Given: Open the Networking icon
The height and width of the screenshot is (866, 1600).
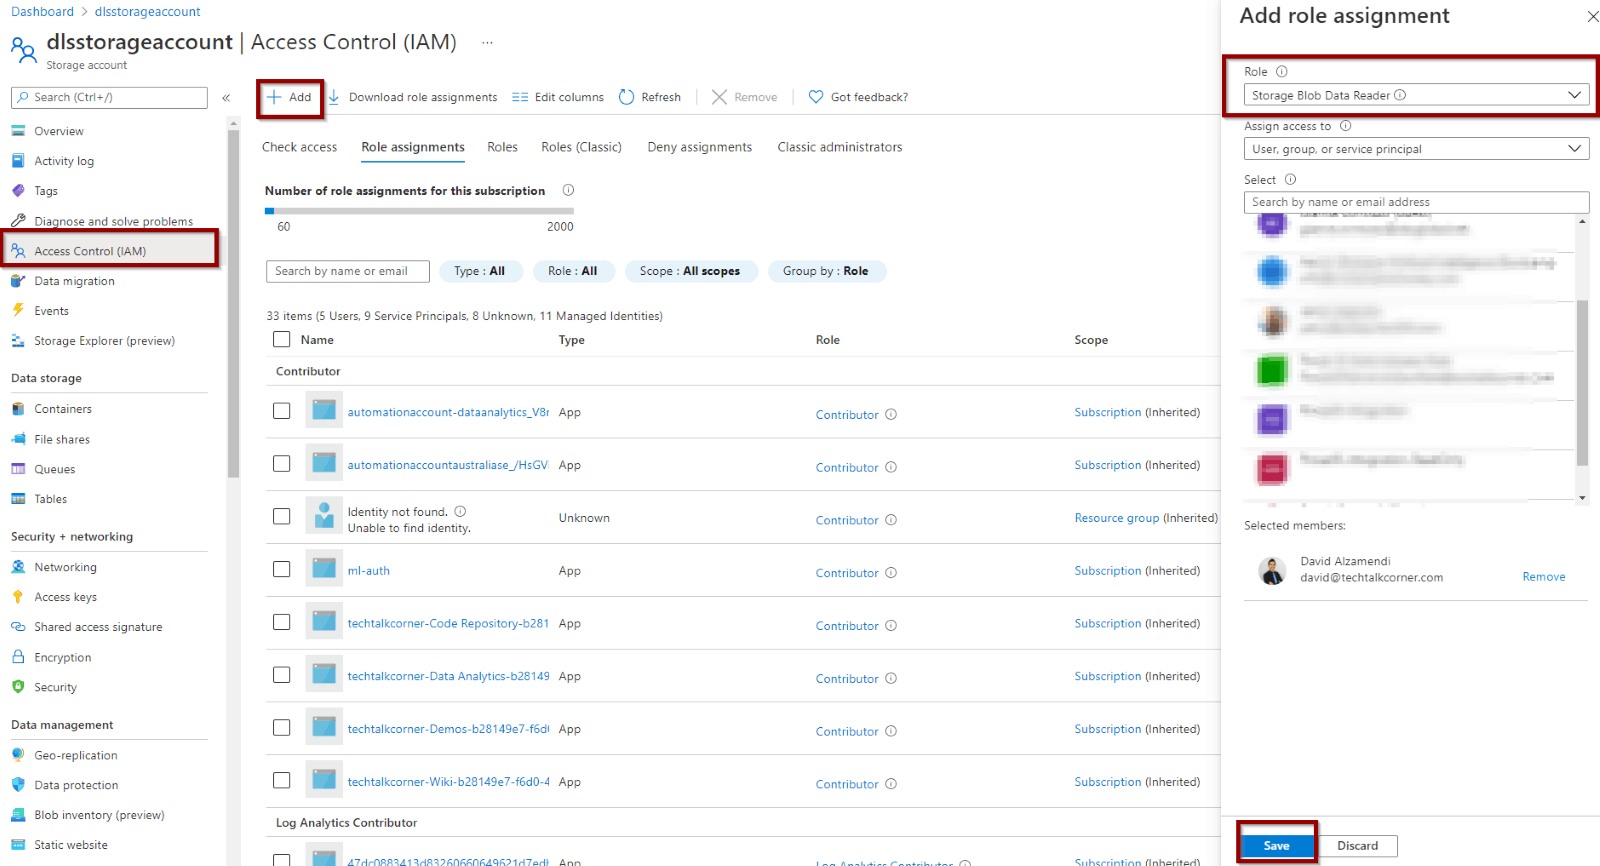Looking at the screenshot, I should [18, 567].
